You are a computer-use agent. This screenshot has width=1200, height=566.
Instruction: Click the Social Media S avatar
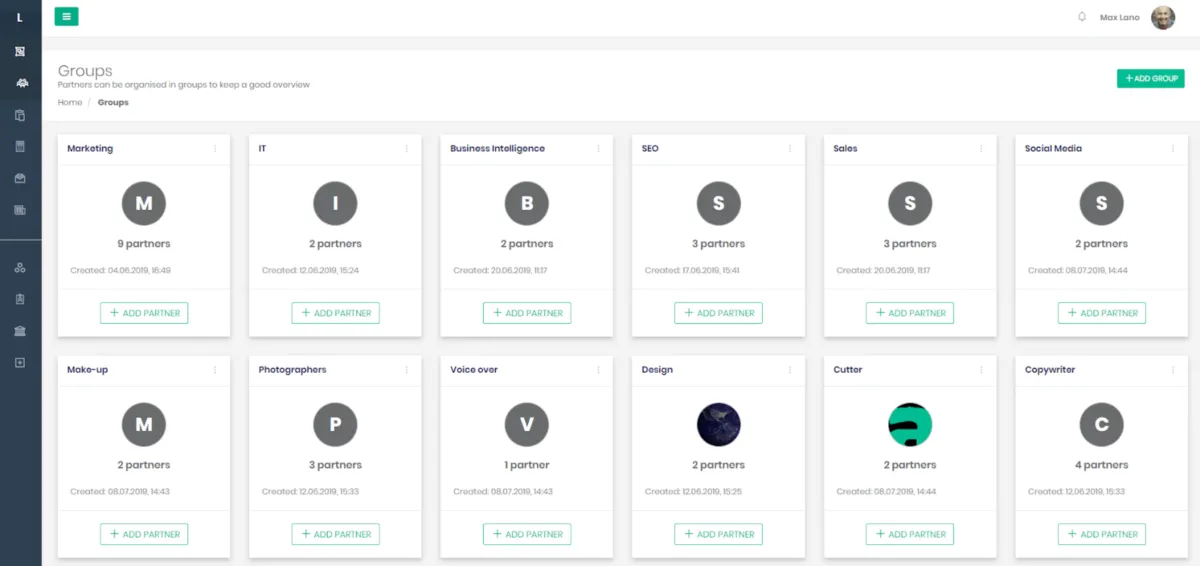click(x=1102, y=204)
